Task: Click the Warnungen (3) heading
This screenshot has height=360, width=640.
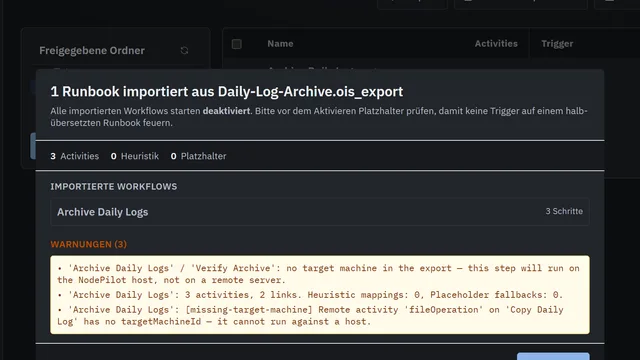Action: tap(89, 244)
